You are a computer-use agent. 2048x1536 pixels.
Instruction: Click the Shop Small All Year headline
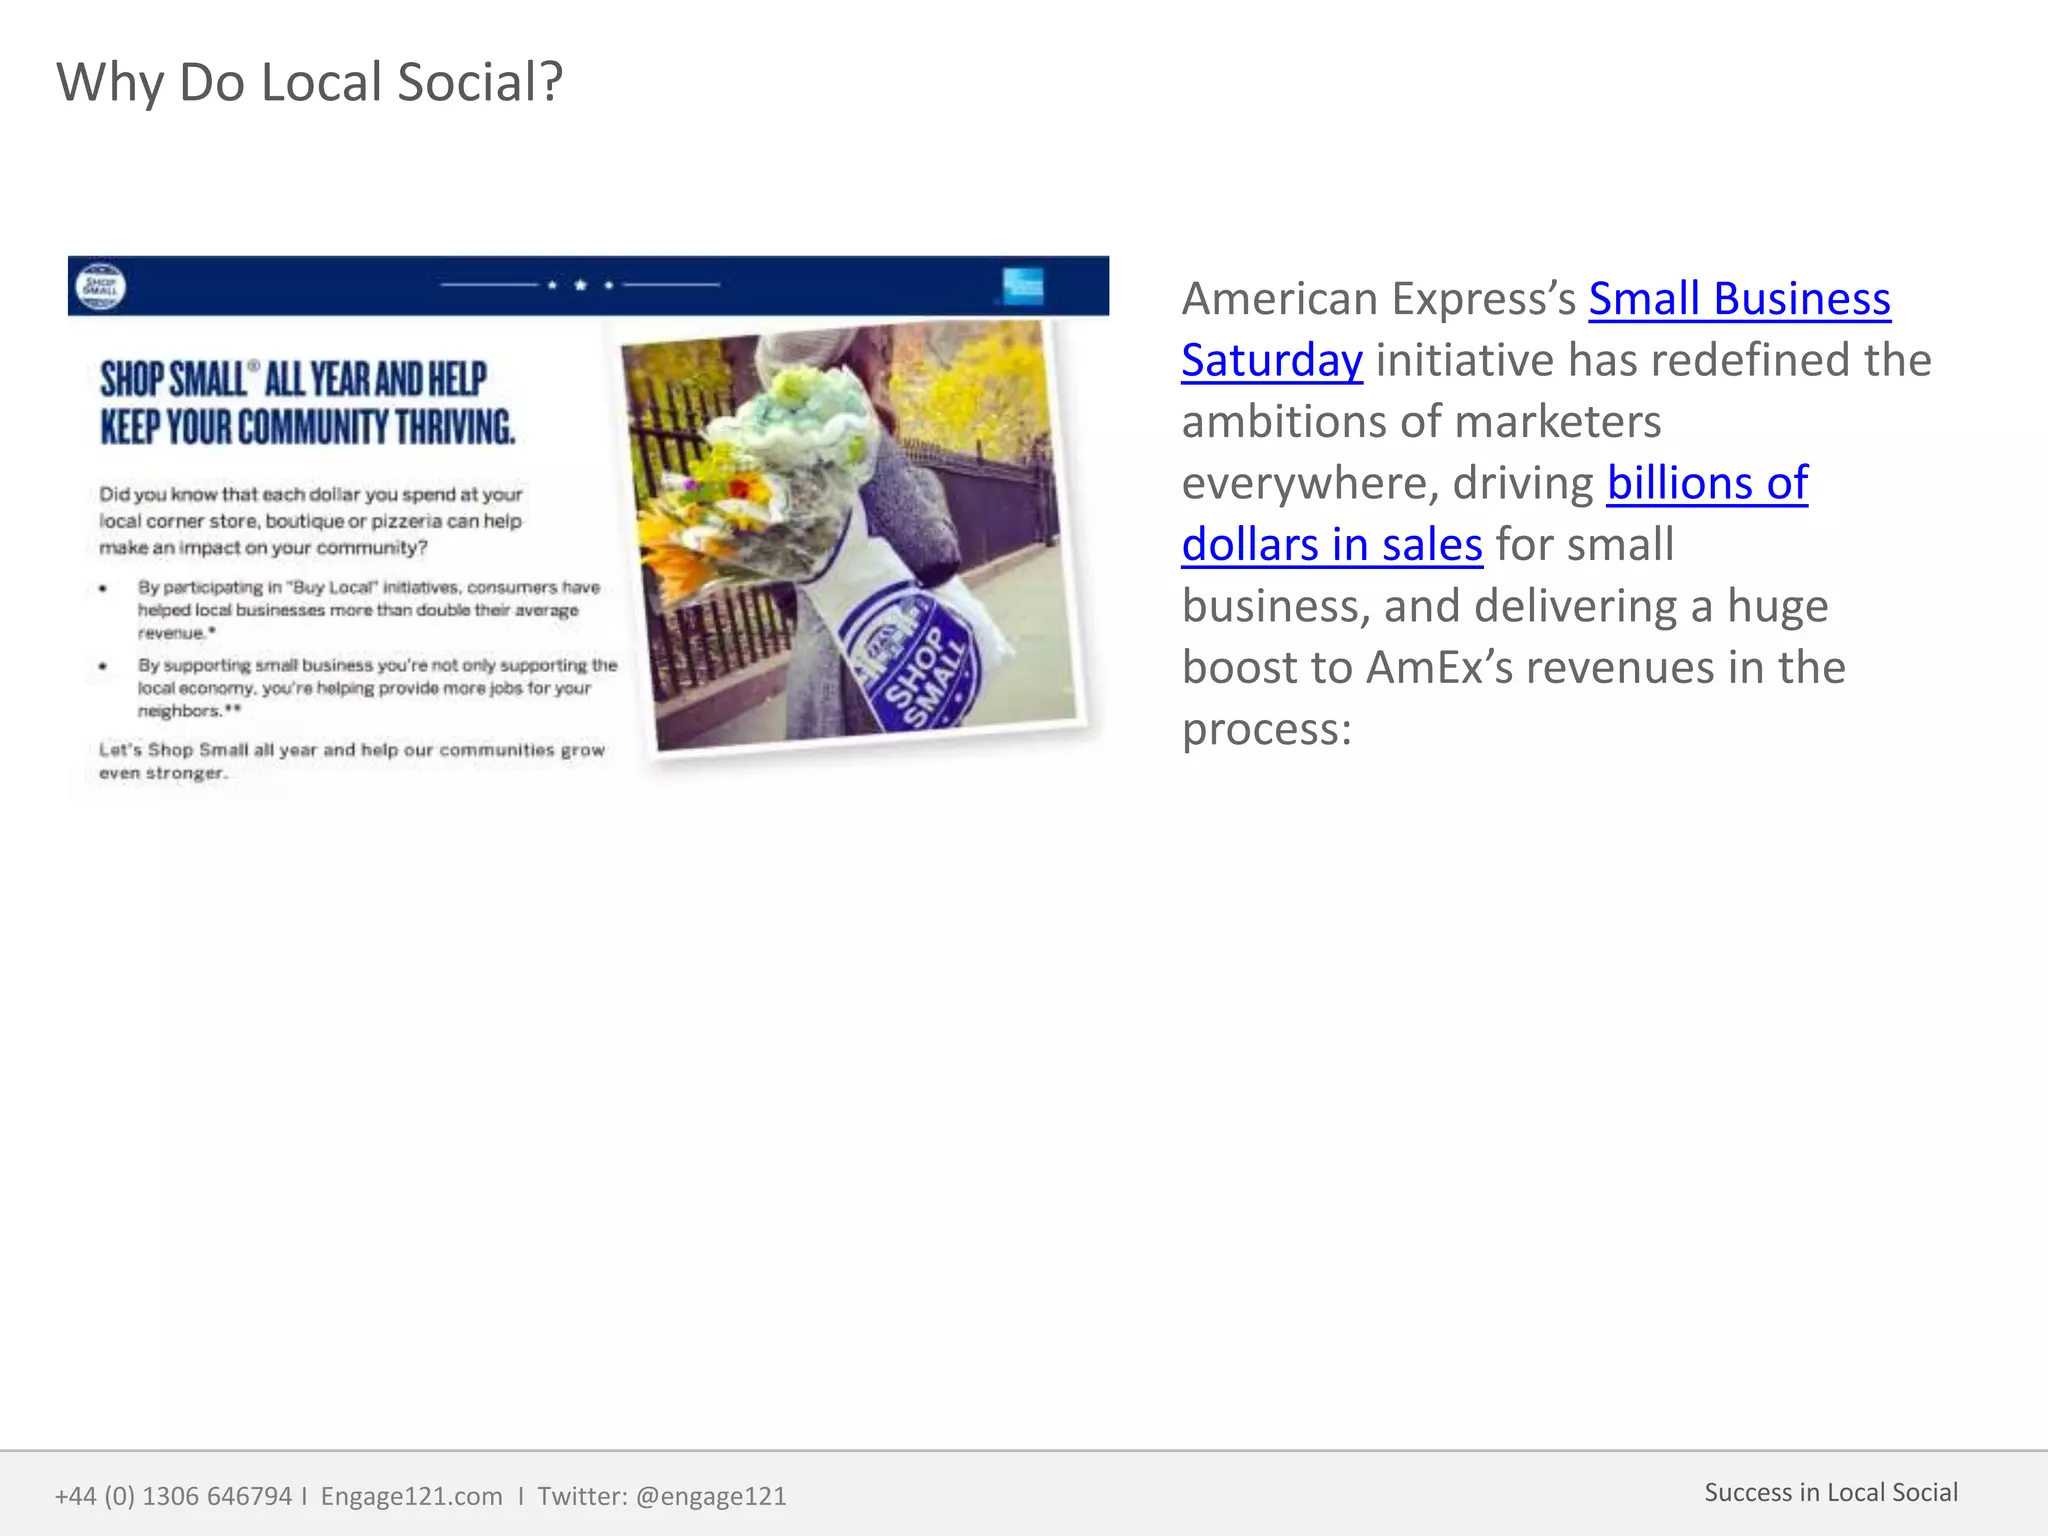[308, 403]
